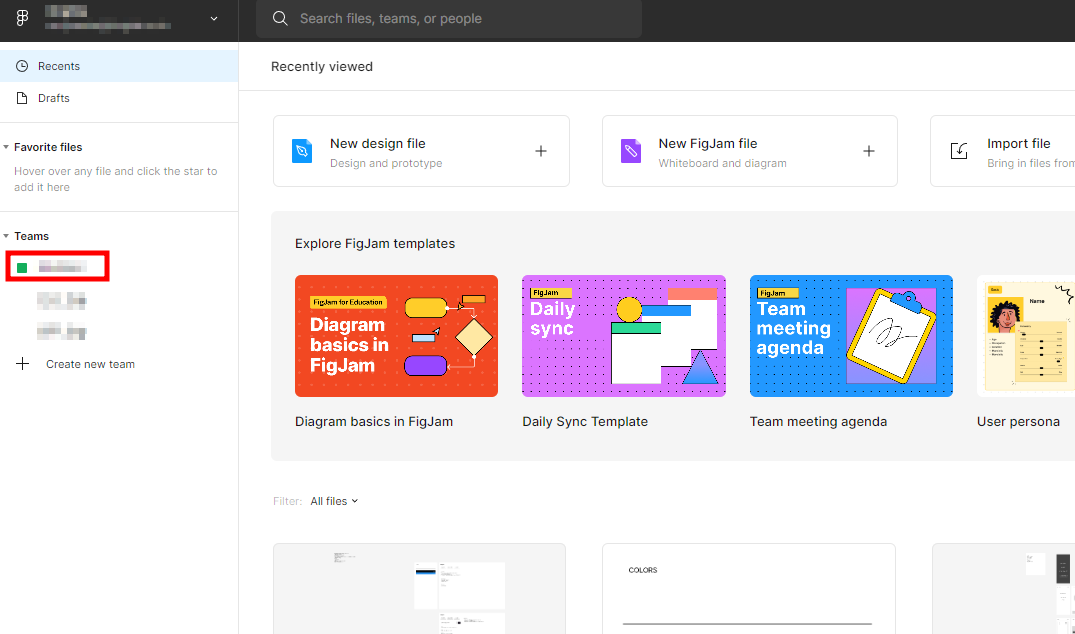Image resolution: width=1075 pixels, height=634 pixels.
Task: Click the Import file card
Action: [1002, 151]
